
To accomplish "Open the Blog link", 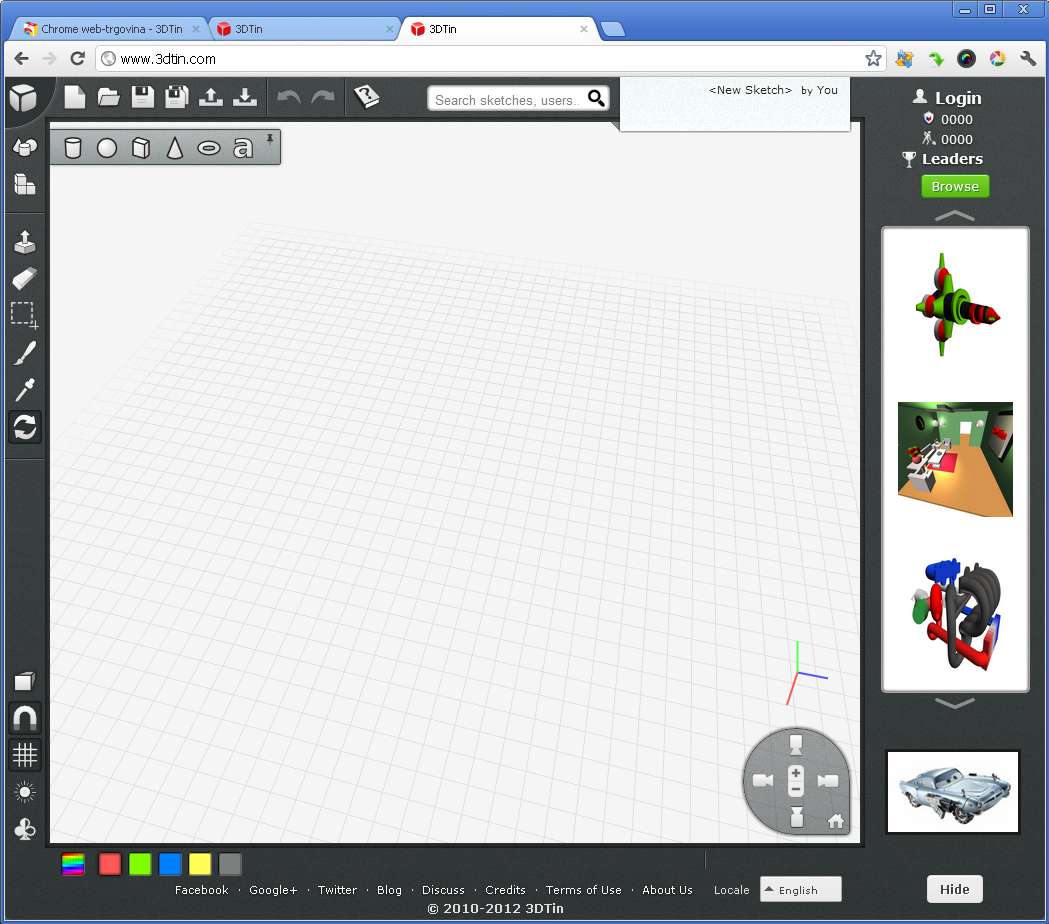I will 389,890.
